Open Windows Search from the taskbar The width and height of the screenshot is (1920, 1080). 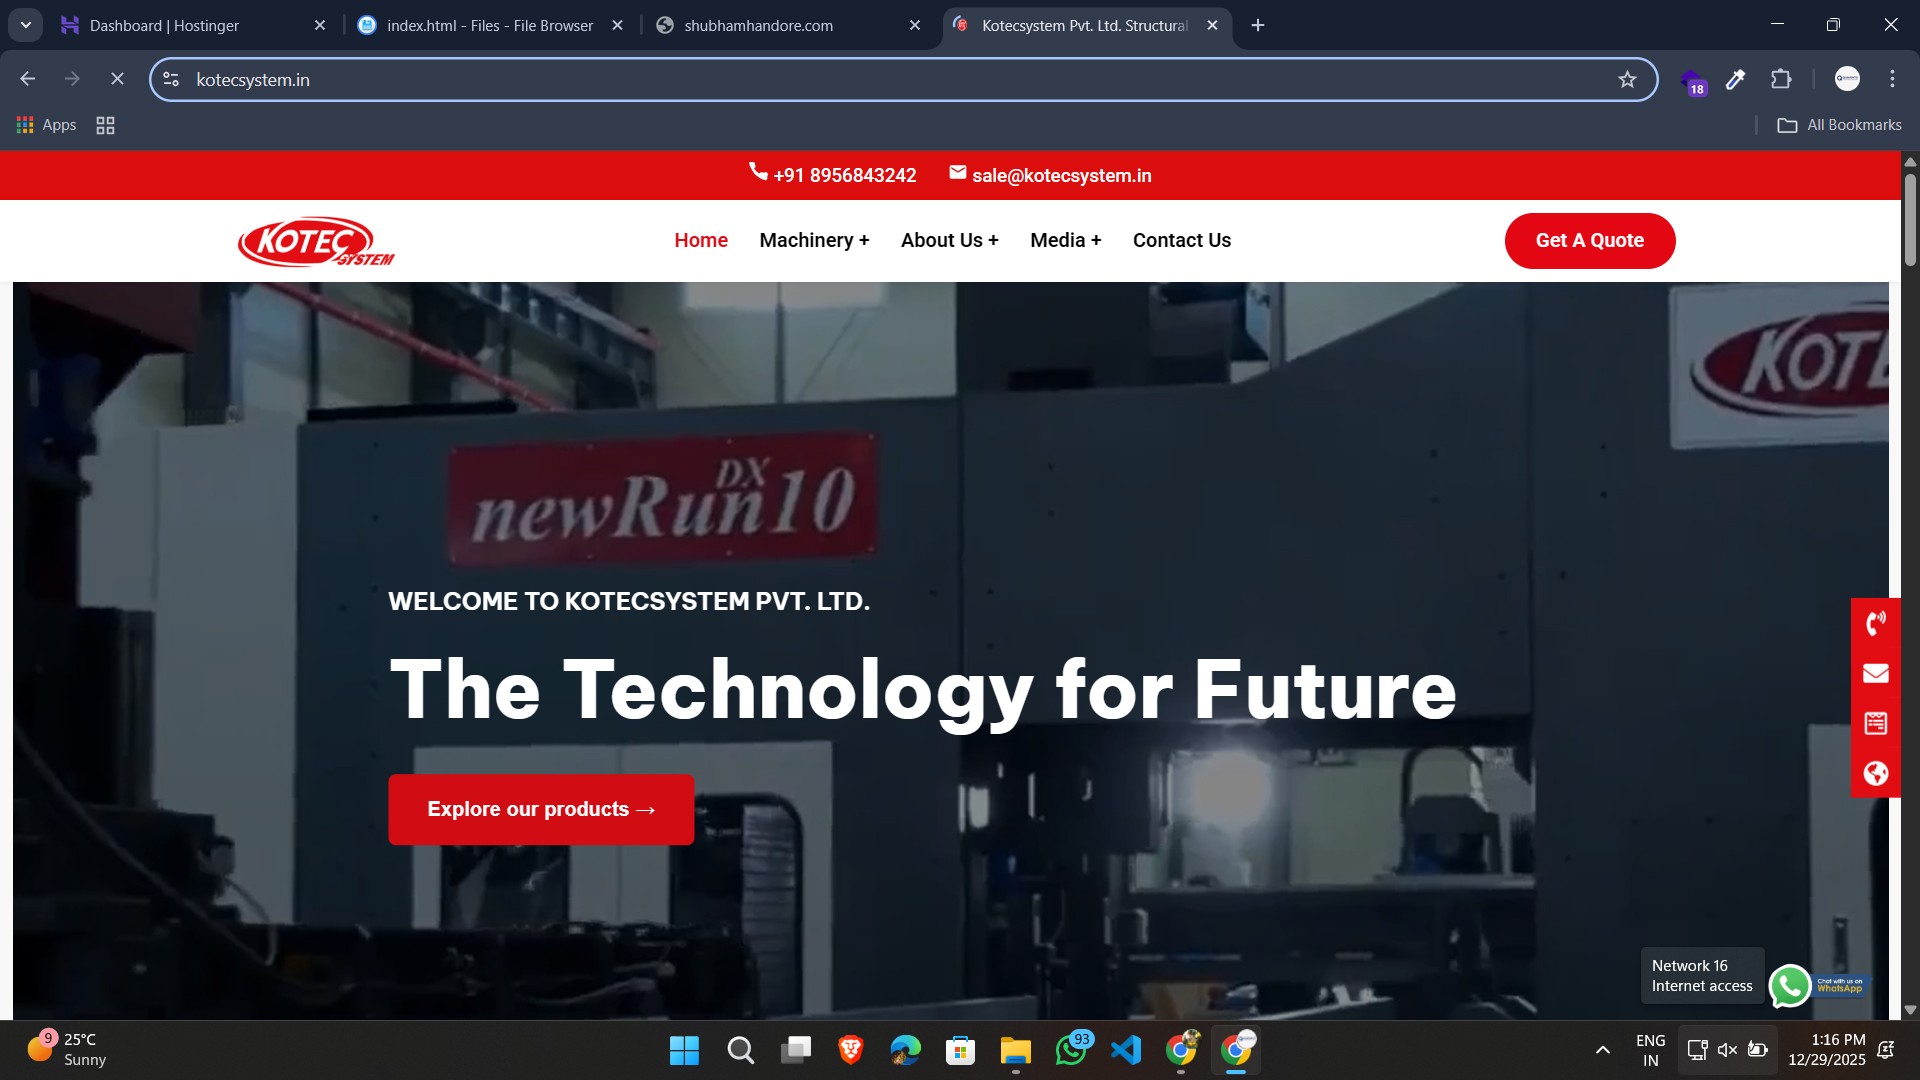(x=740, y=1050)
